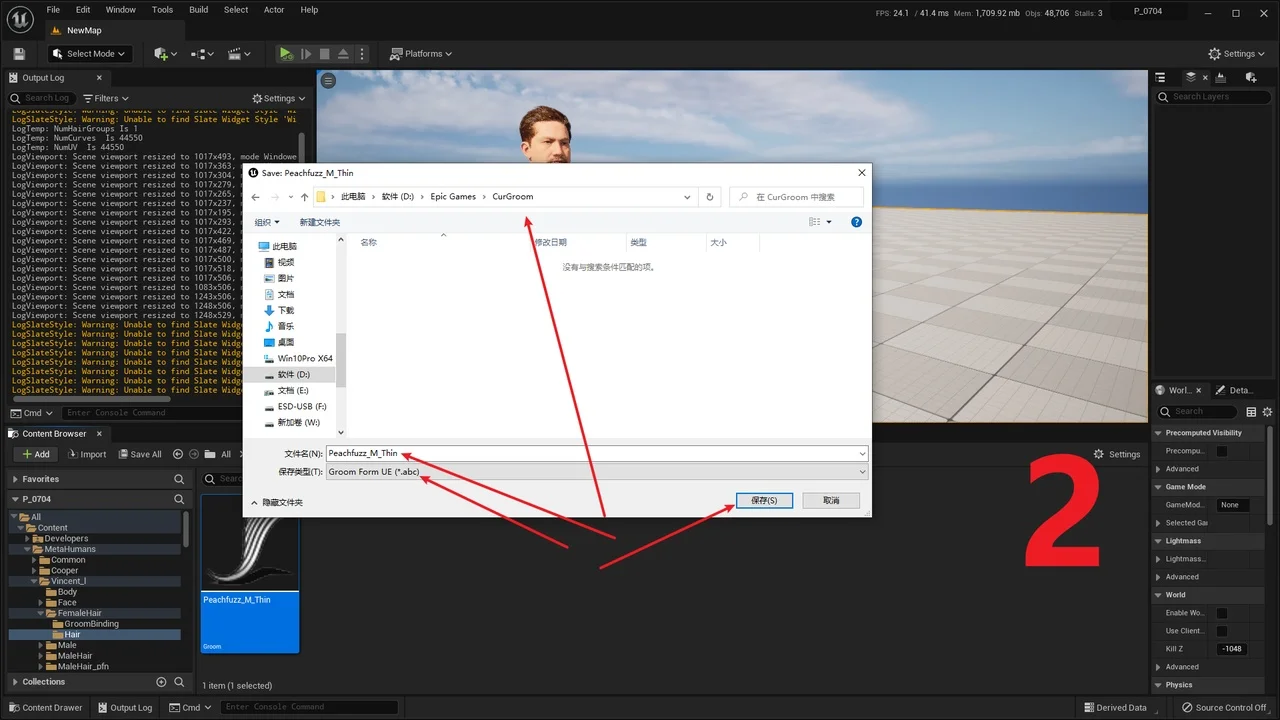Open the help question mark icon in dialog
The image size is (1280, 720).
(856, 222)
